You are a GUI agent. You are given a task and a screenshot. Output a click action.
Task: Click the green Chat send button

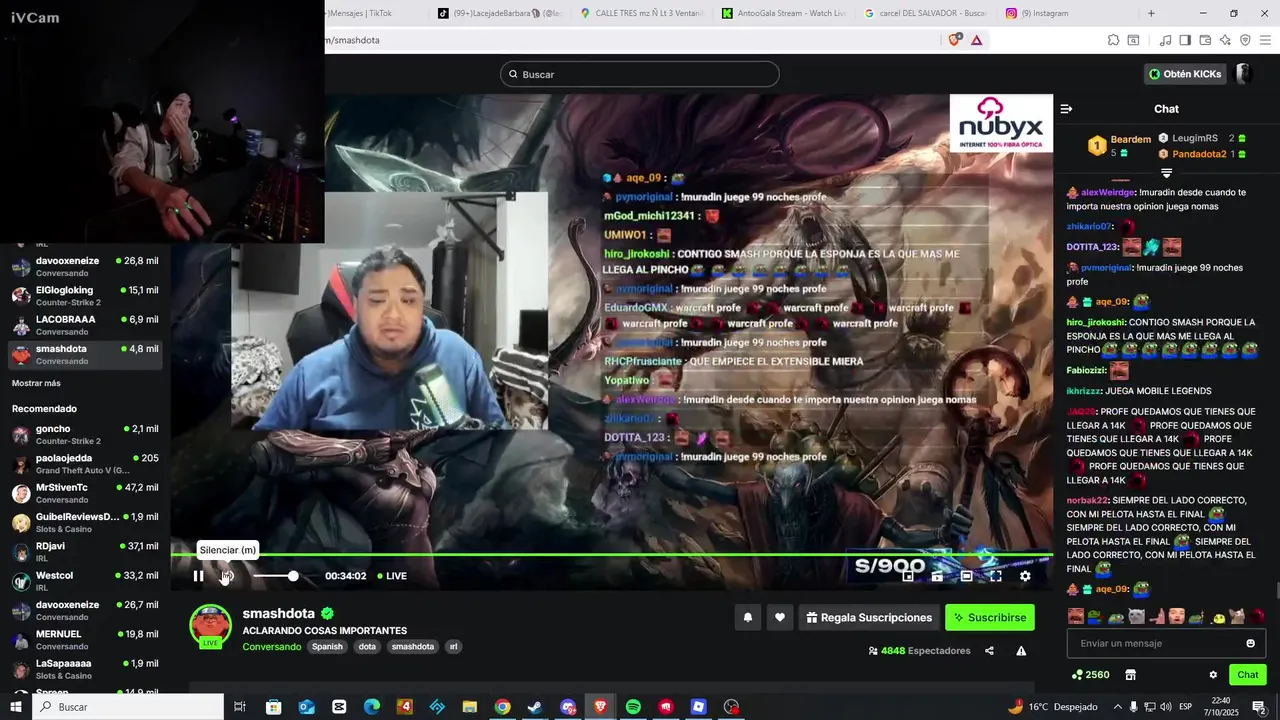(x=1247, y=675)
